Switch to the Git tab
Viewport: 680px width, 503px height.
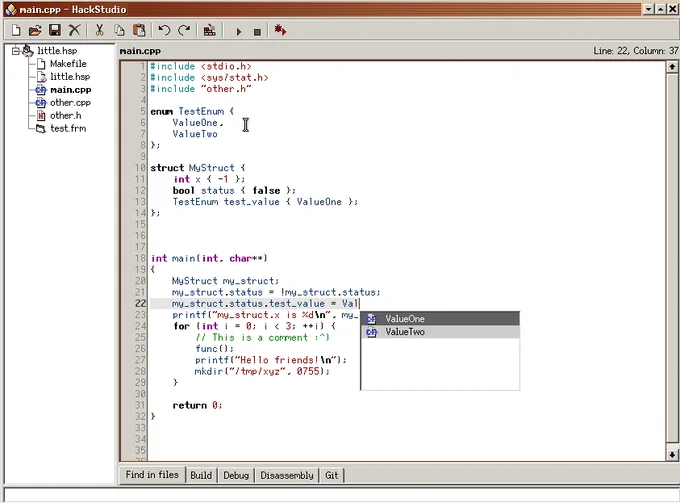[x=332, y=475]
